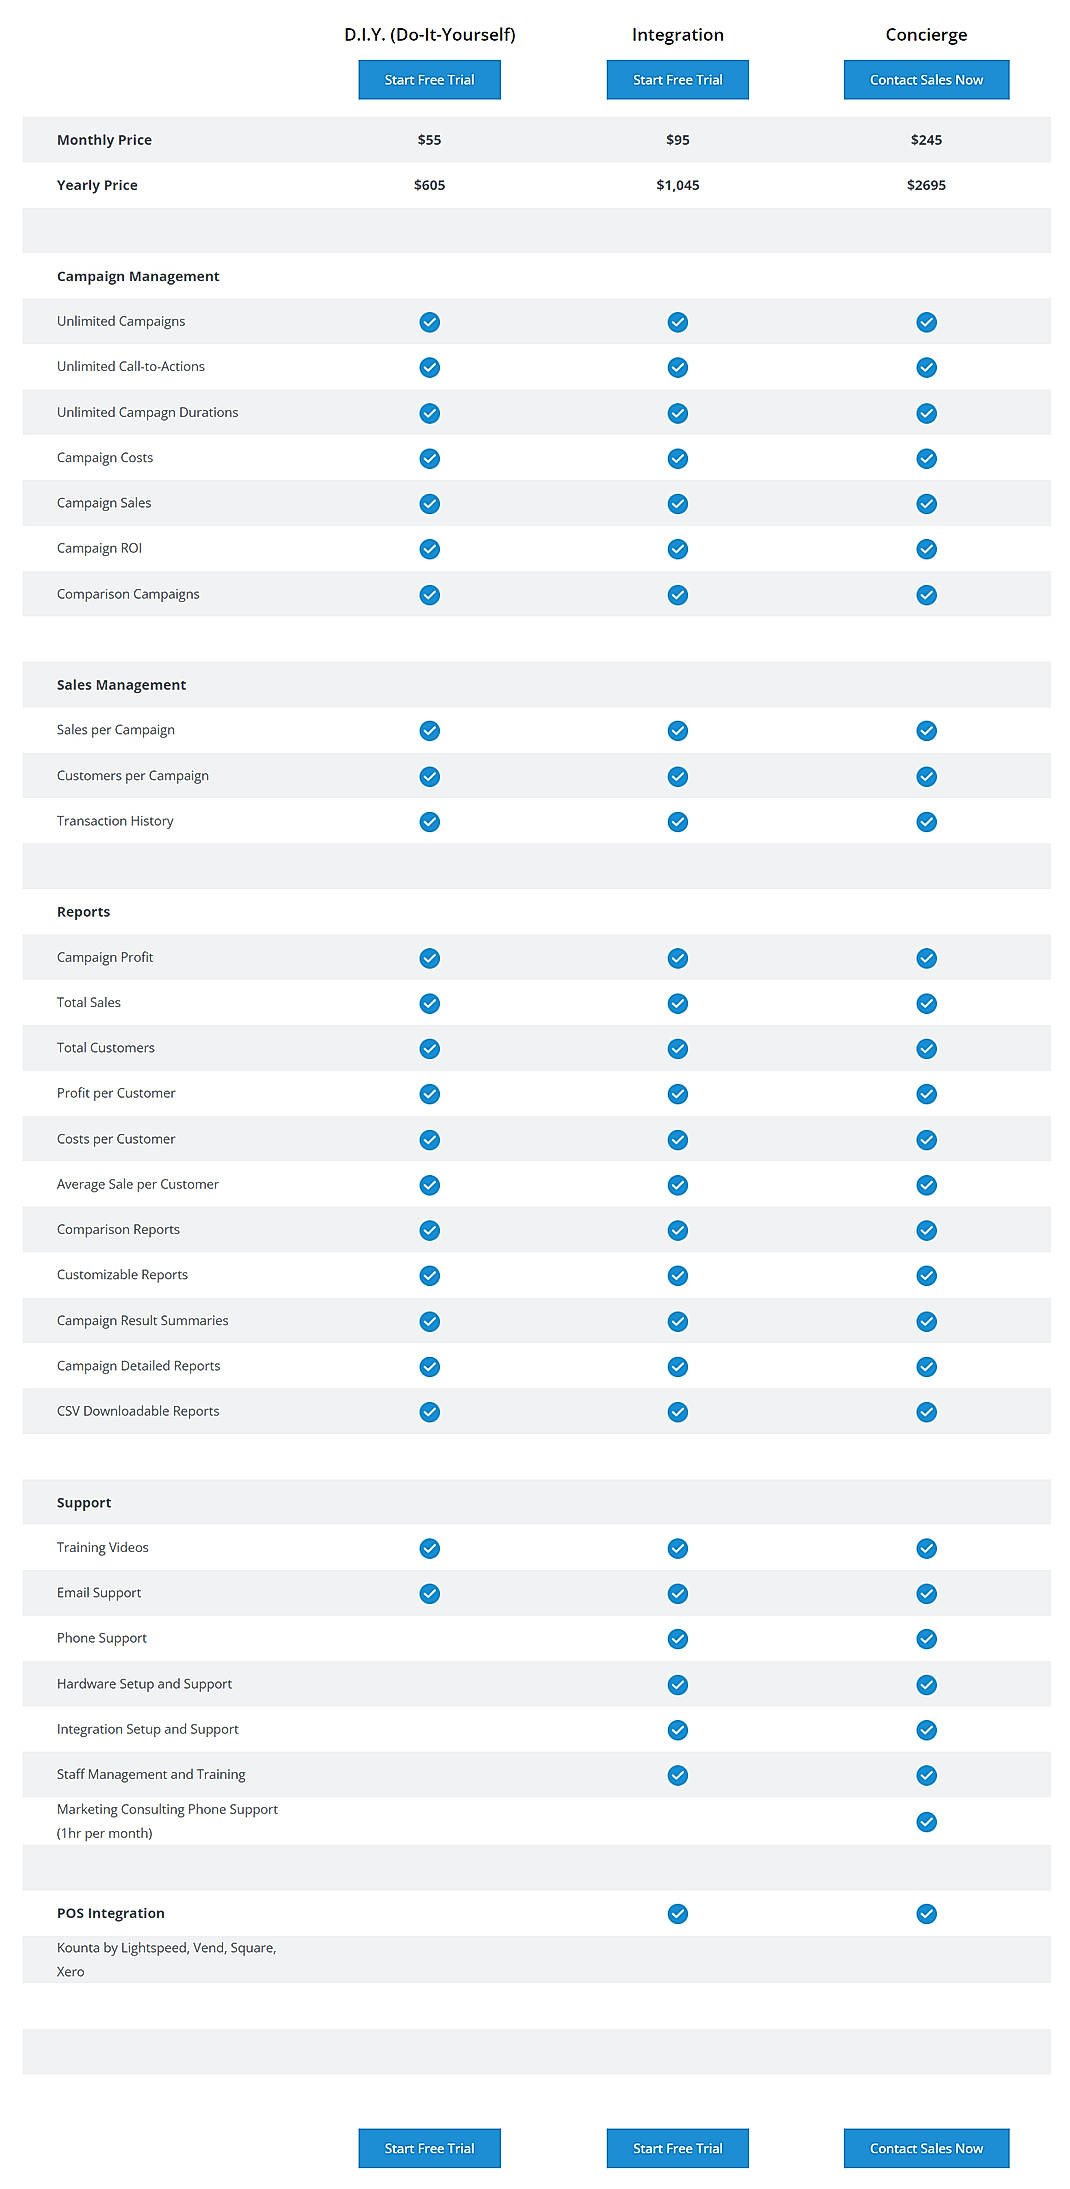The height and width of the screenshot is (2189, 1070).
Task: Select the Marketing Consulting Phone Support checkmark
Action: [x=926, y=1821]
